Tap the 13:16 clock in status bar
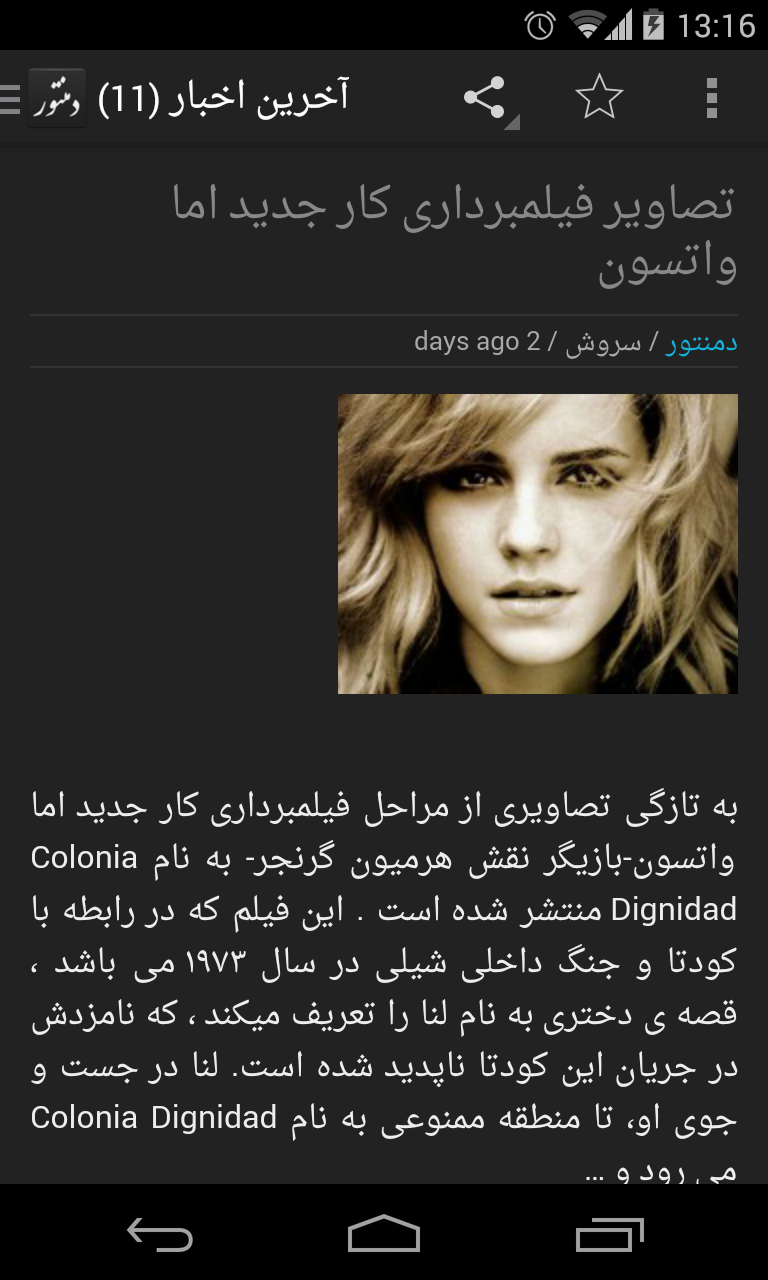The height and width of the screenshot is (1280, 768). tap(716, 25)
